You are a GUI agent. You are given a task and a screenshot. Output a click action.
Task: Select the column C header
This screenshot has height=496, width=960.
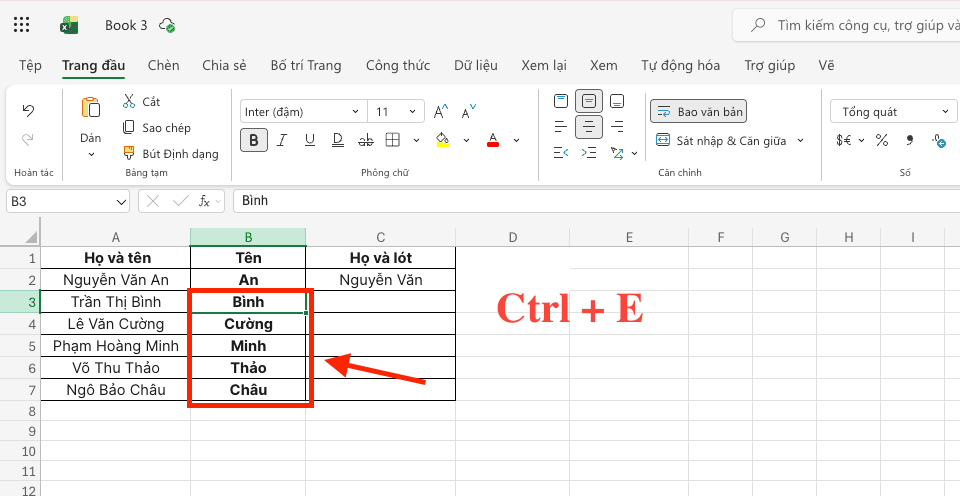[x=381, y=237]
